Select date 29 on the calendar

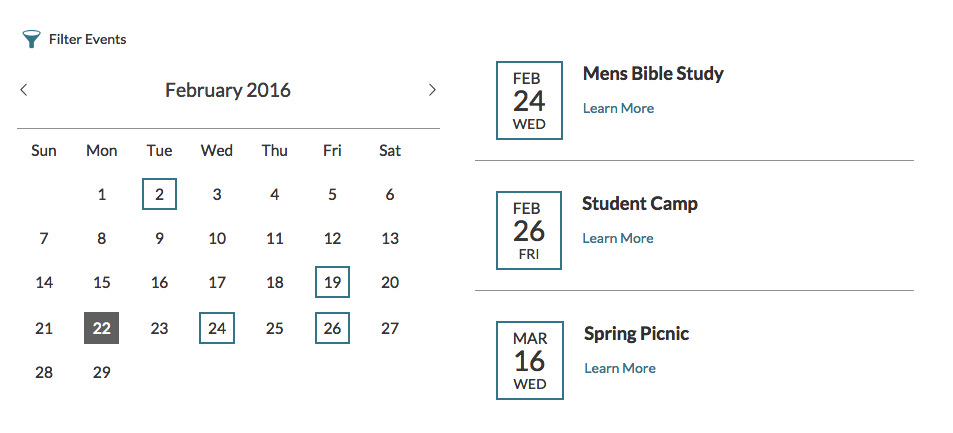click(101, 372)
